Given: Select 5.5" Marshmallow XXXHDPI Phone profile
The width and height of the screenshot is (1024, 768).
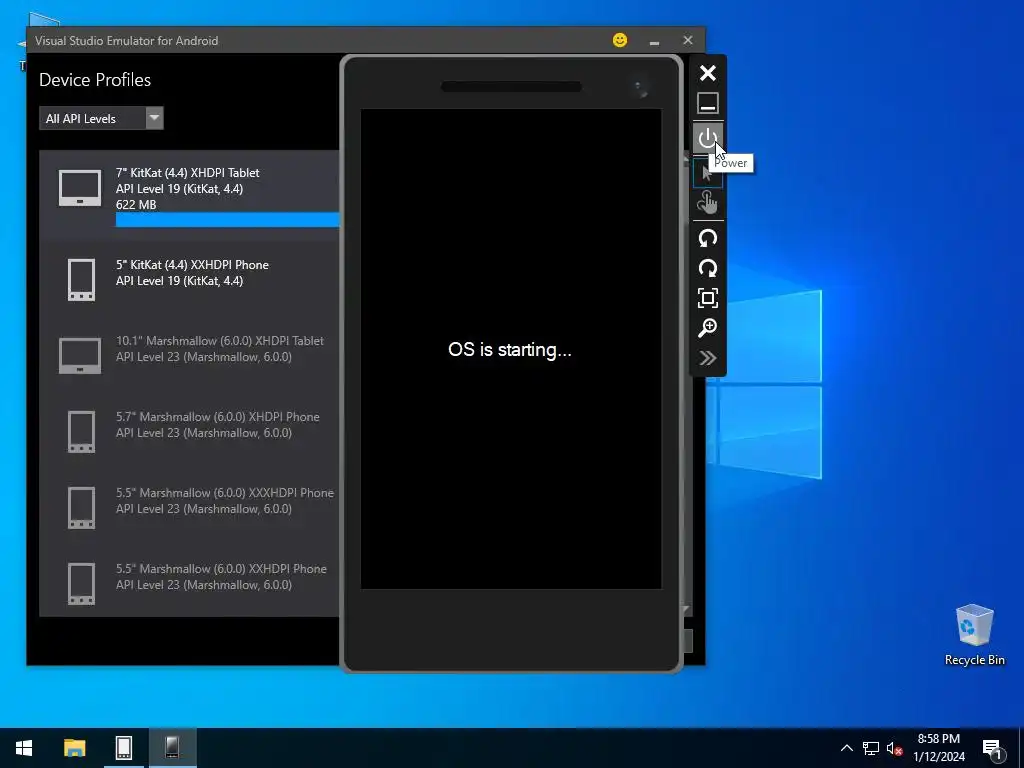Looking at the screenshot, I should pos(189,507).
